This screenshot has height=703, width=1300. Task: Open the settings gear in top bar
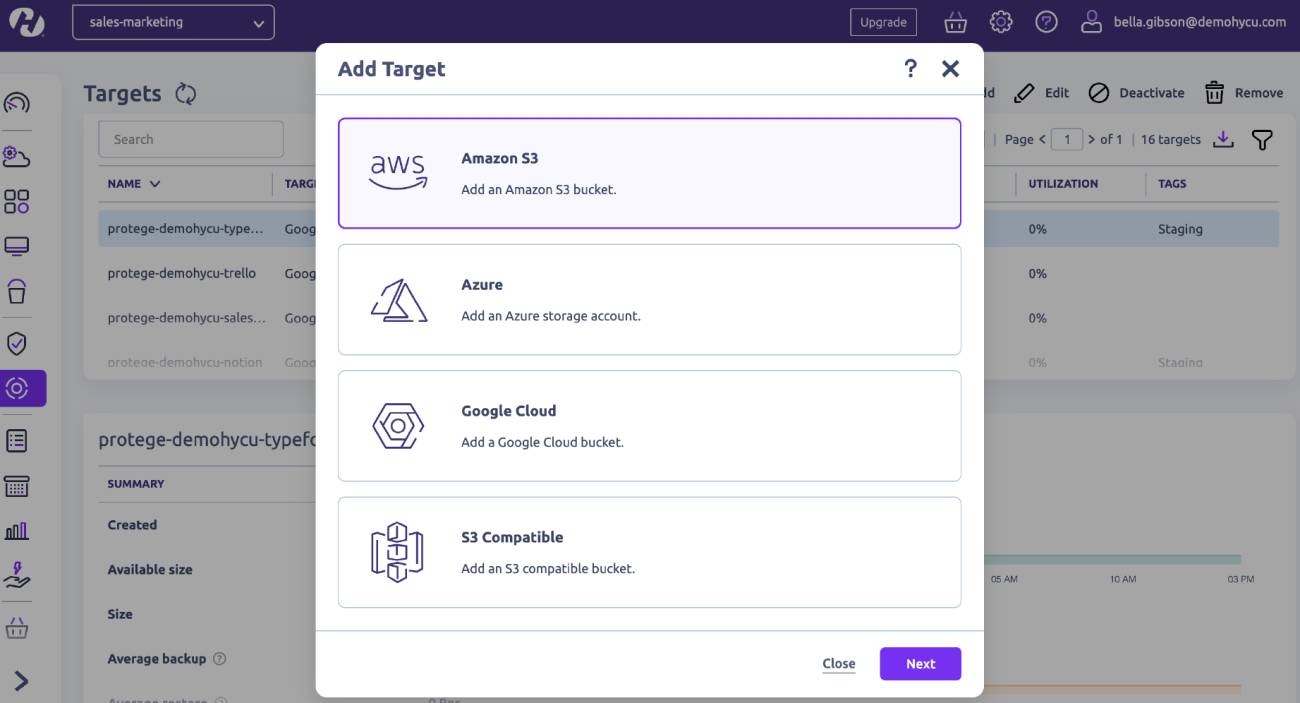1001,21
